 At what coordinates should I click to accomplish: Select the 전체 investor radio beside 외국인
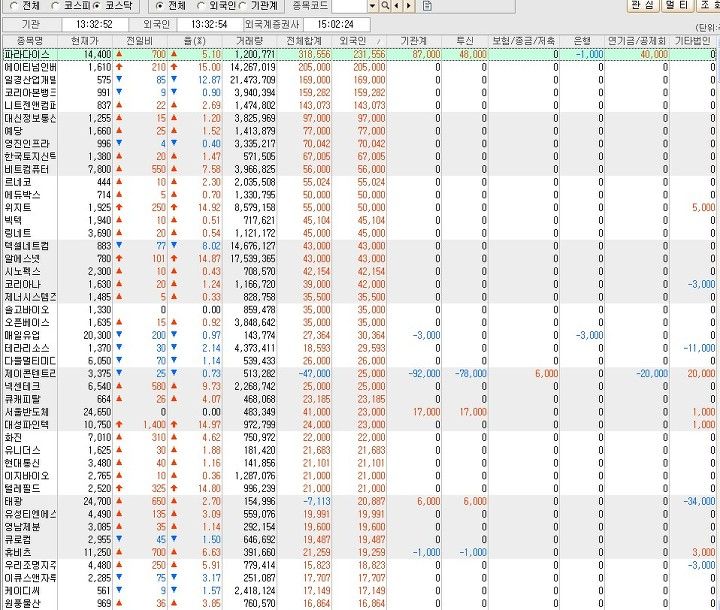(x=160, y=6)
